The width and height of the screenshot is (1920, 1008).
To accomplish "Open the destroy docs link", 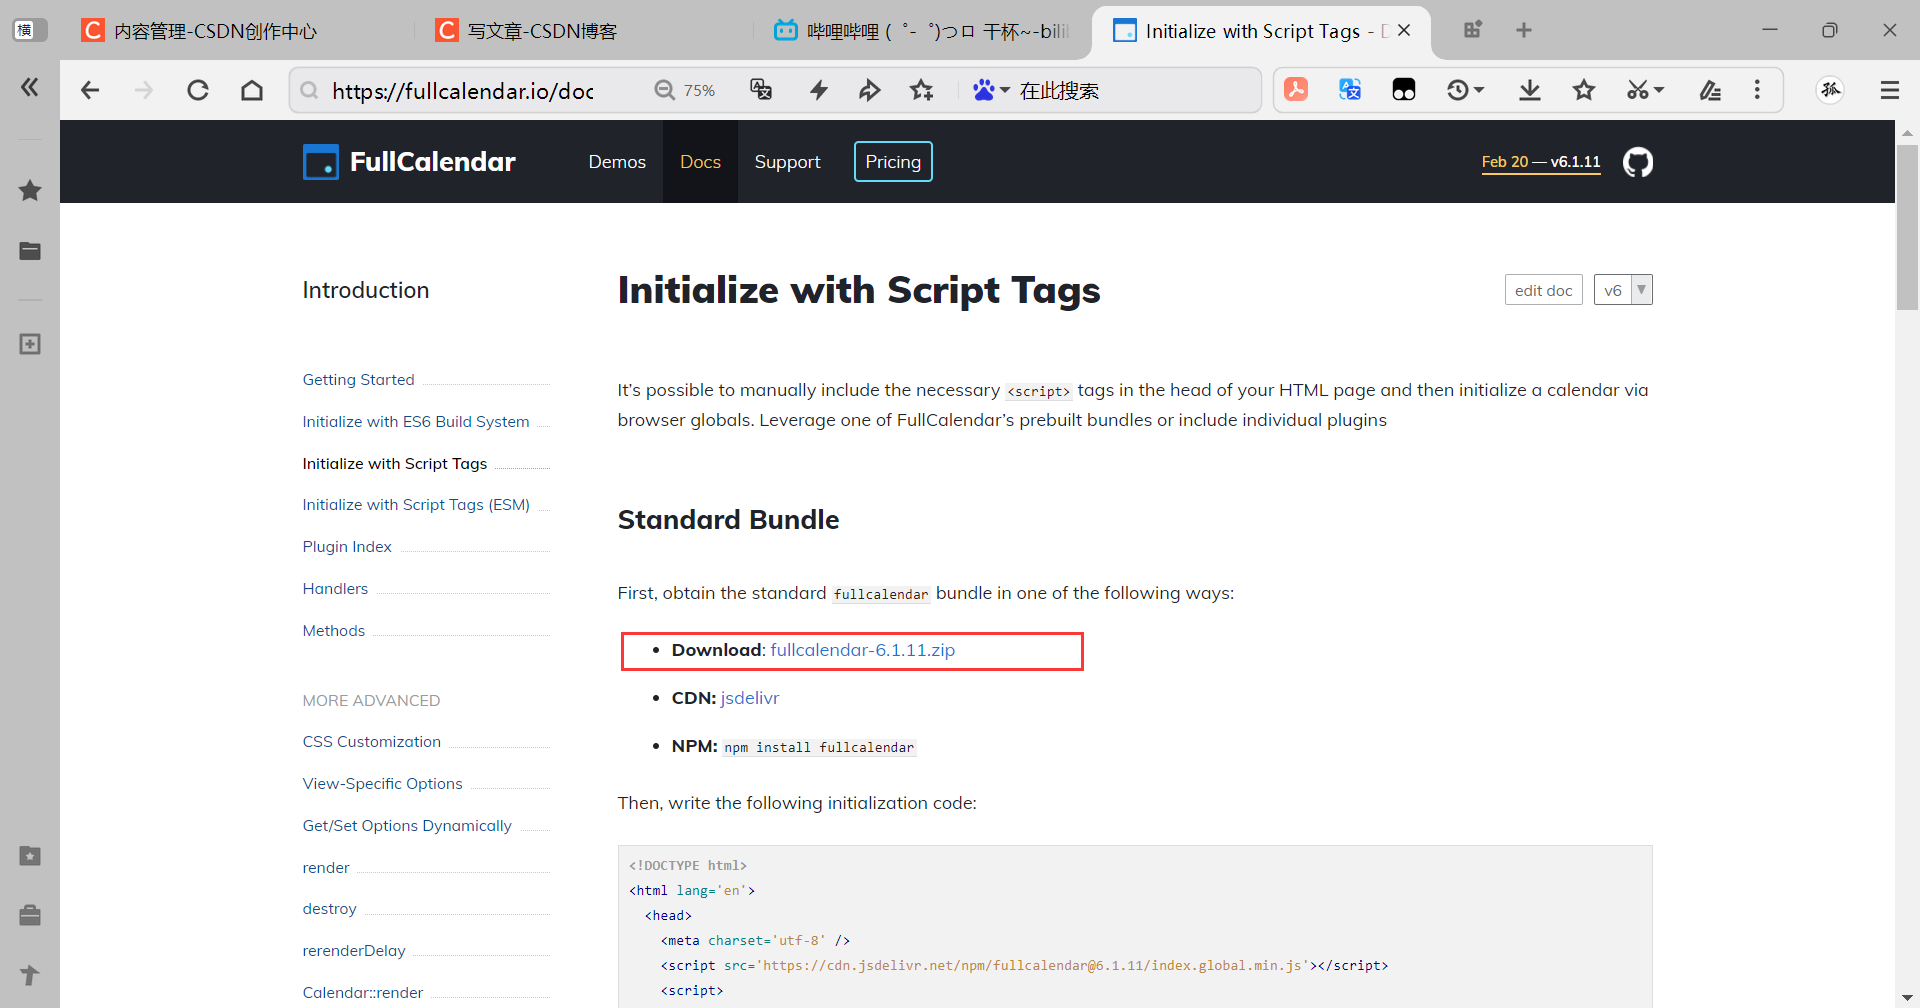I will click(329, 909).
